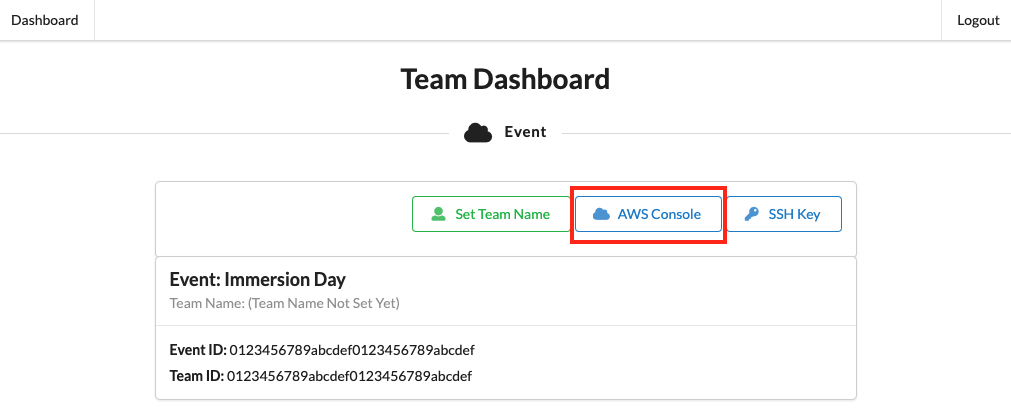The width and height of the screenshot is (1011, 408).
Task: Open the Dashboard menu item
Action: point(45,20)
